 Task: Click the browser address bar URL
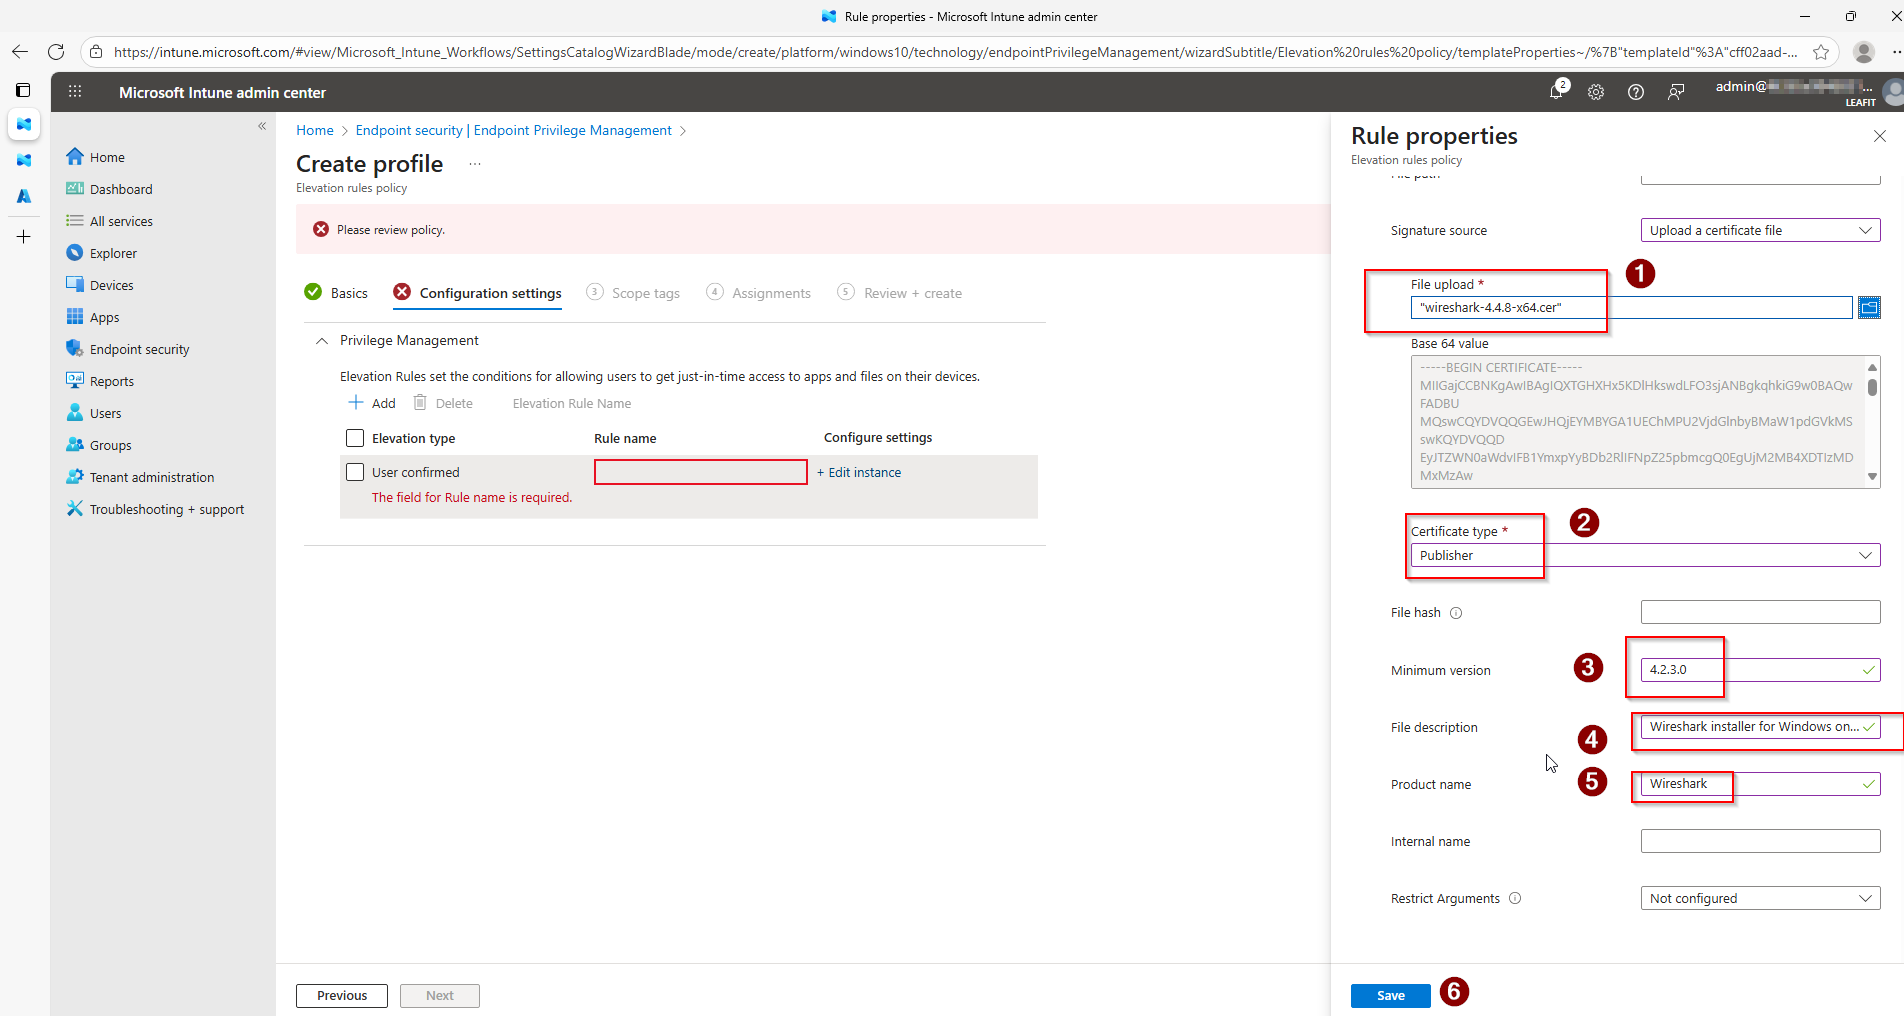pos(955,52)
